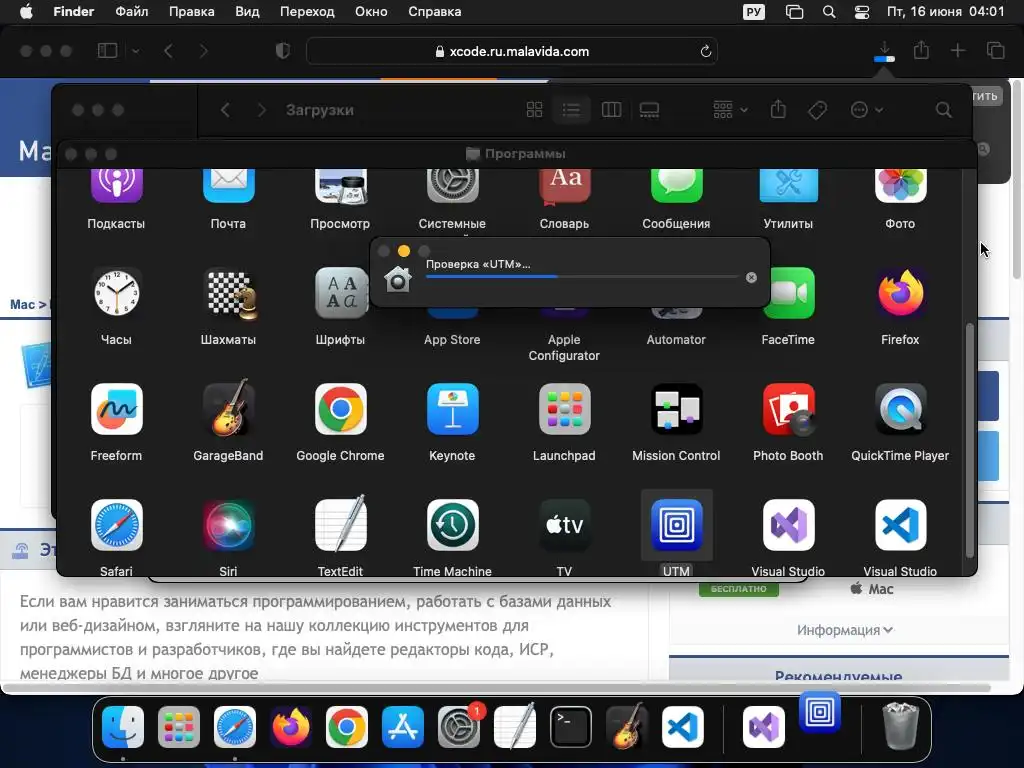Open Mission Control app icon

pos(676,409)
